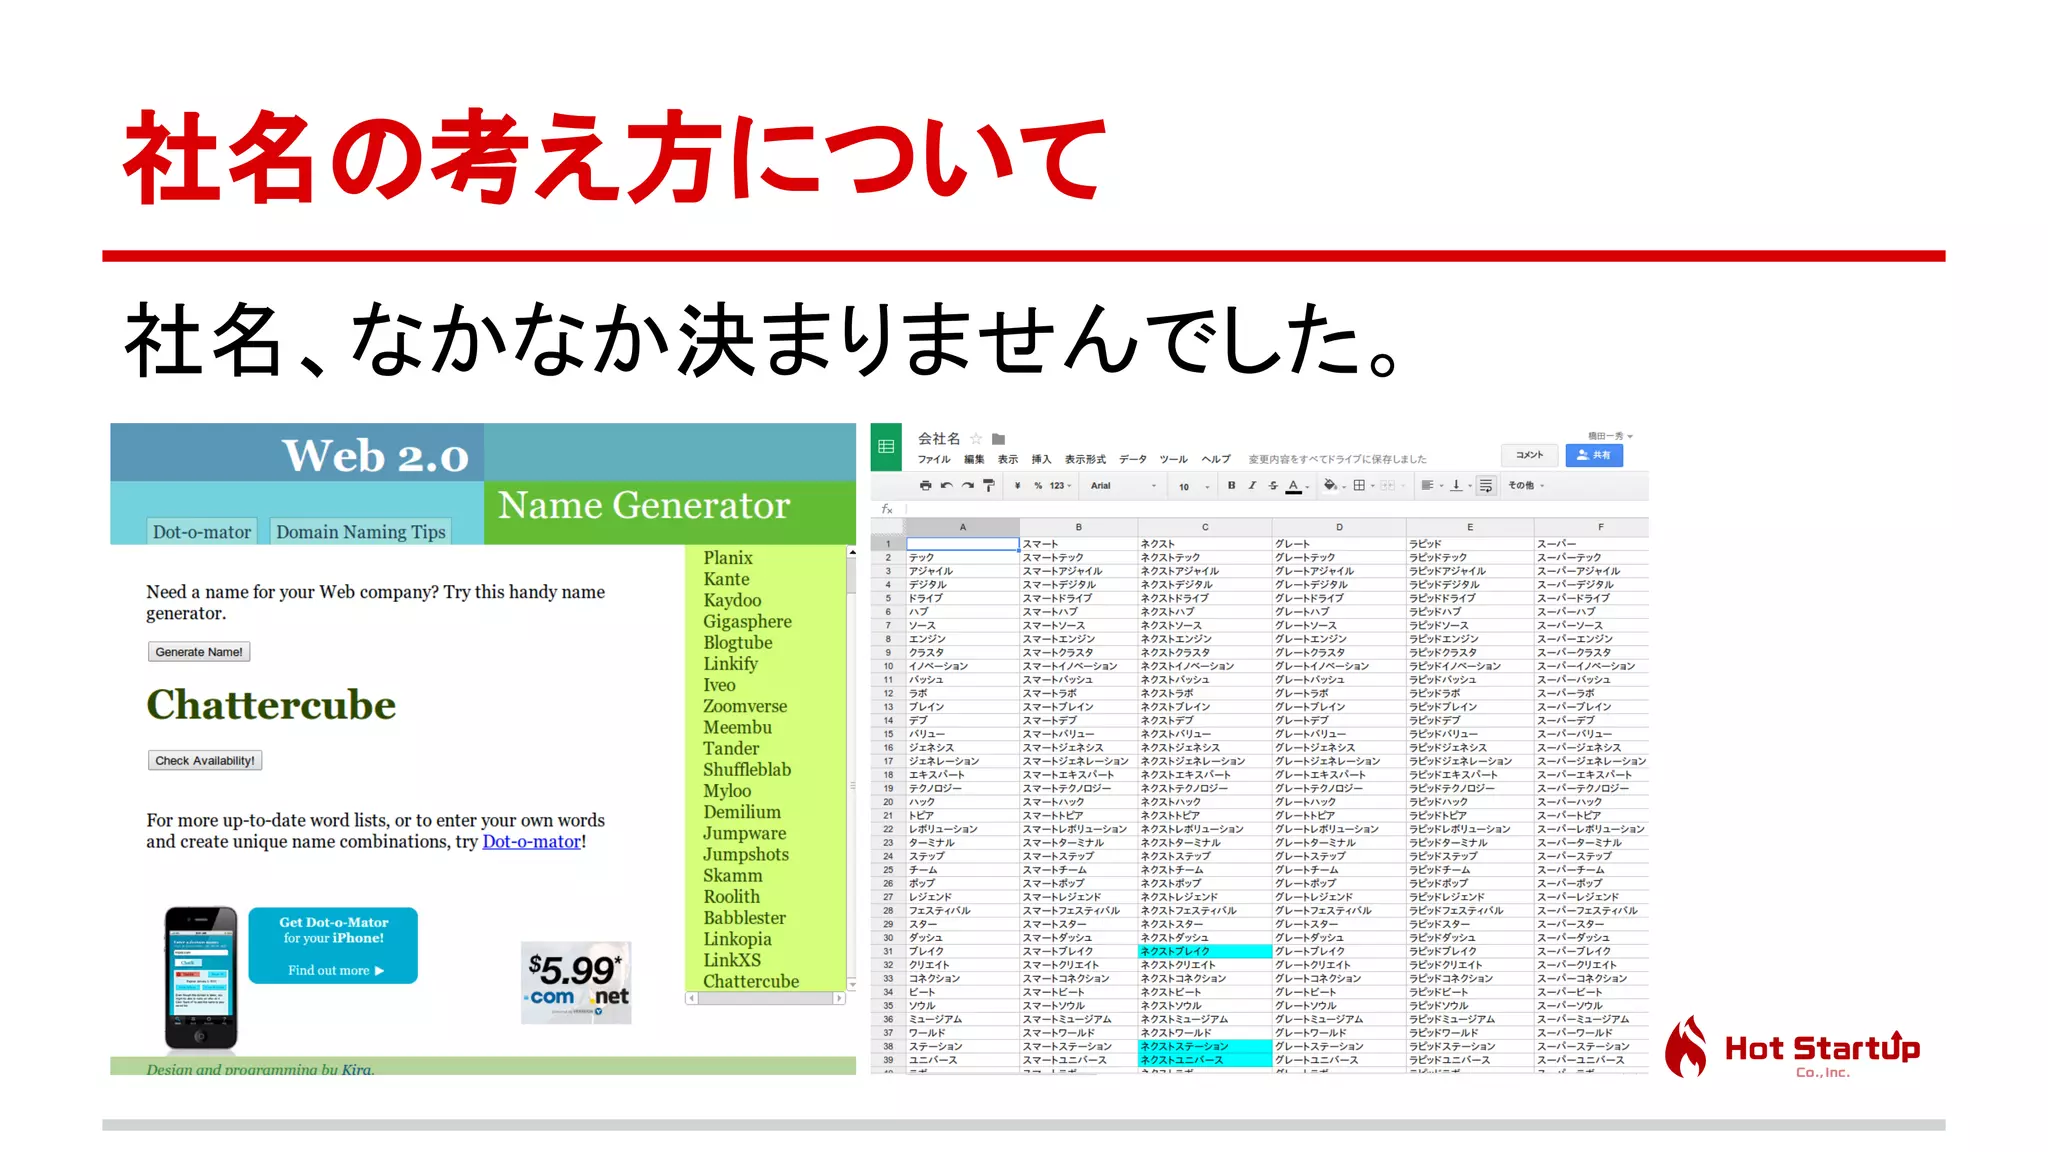Open the ツール menu
Image resolution: width=2048 pixels, height=1152 pixels.
click(1174, 460)
